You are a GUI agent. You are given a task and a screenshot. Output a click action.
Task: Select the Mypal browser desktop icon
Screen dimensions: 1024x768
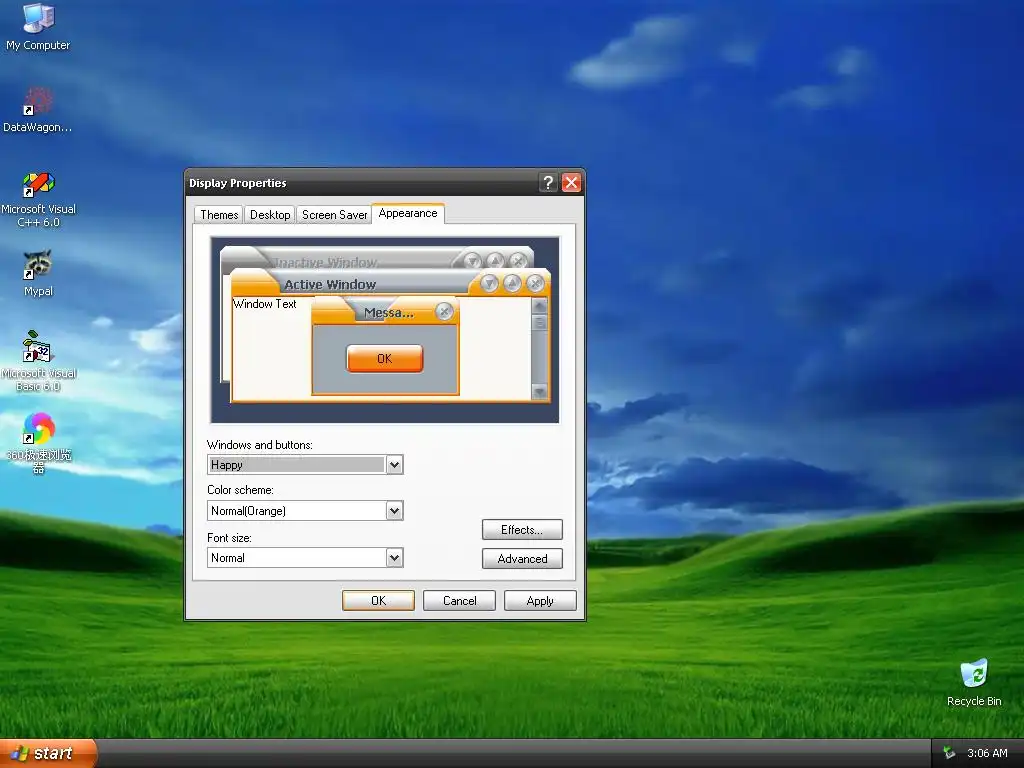[x=38, y=273]
